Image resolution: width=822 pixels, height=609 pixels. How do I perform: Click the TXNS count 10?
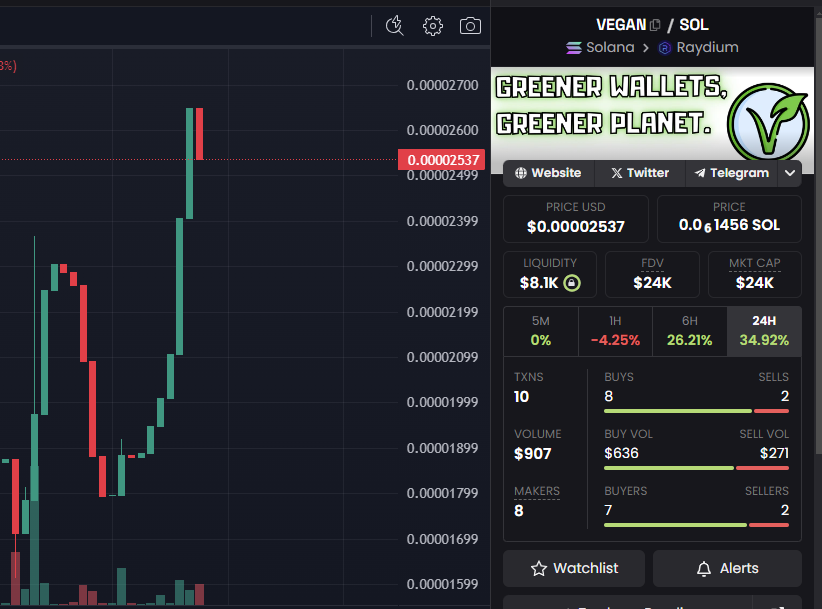point(522,397)
